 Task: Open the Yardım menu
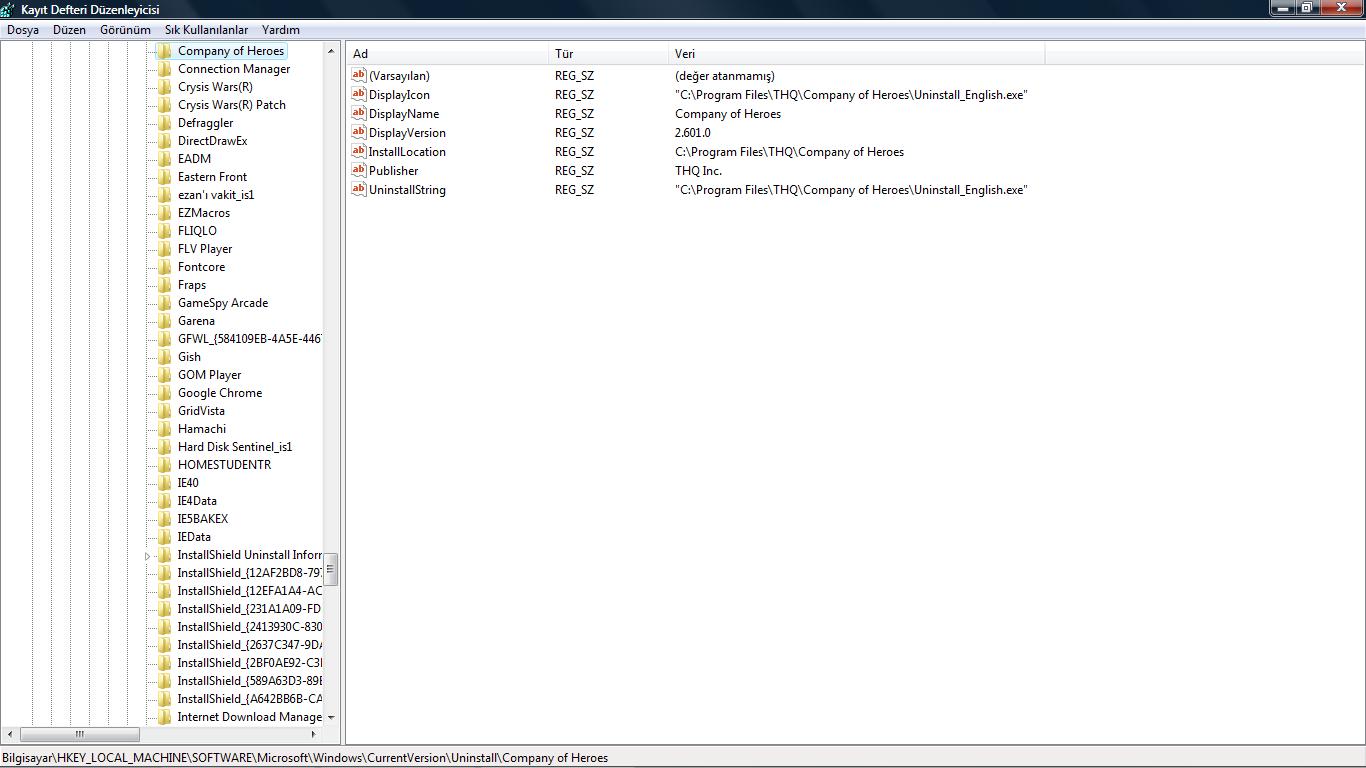click(281, 30)
